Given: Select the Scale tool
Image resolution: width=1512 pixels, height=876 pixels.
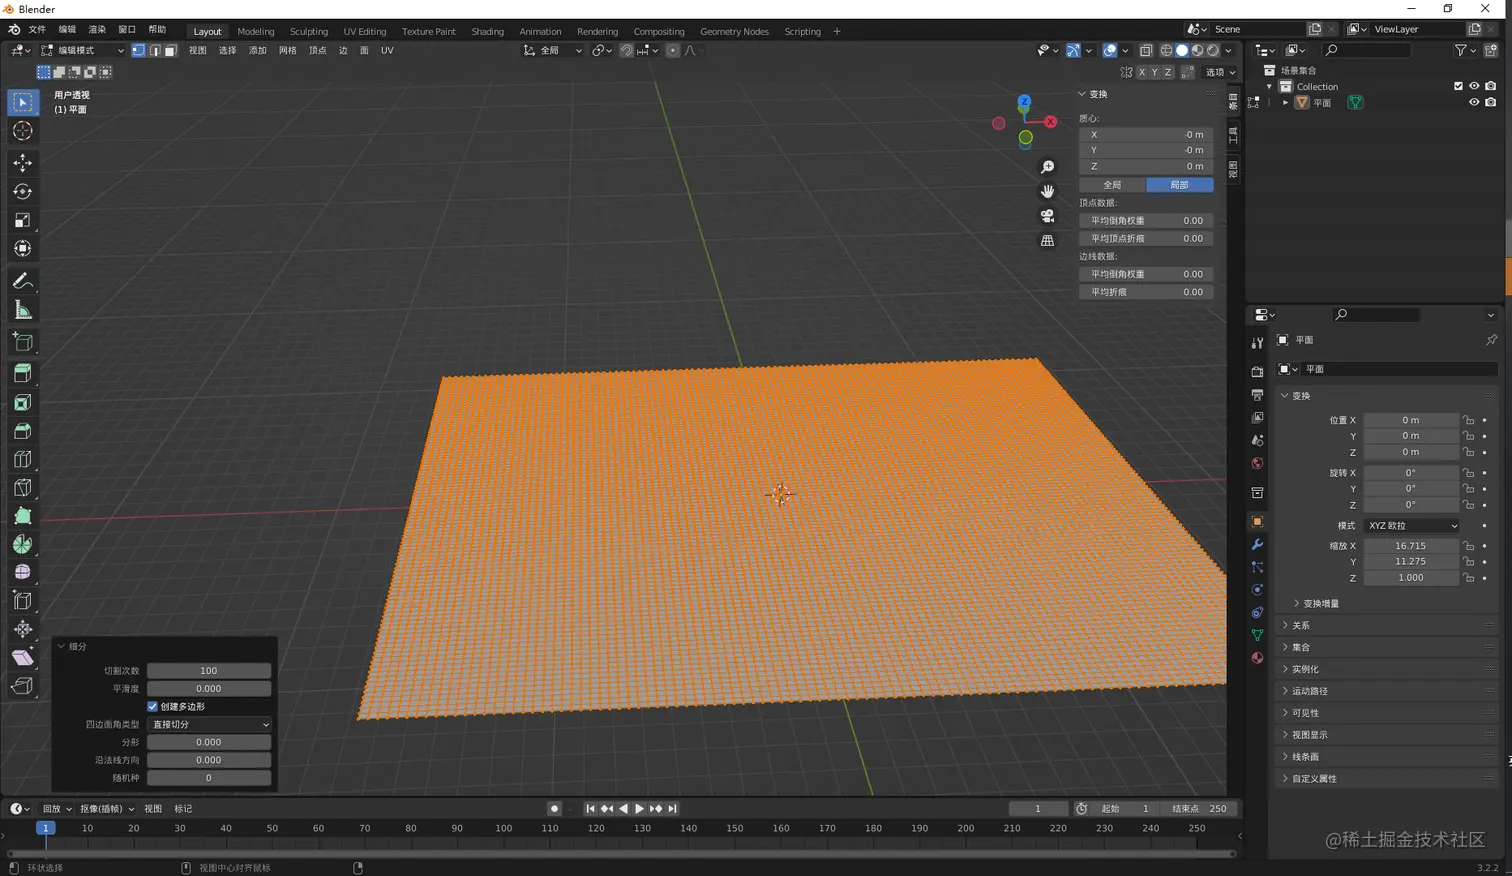Looking at the screenshot, I should pyautogui.click(x=22, y=220).
